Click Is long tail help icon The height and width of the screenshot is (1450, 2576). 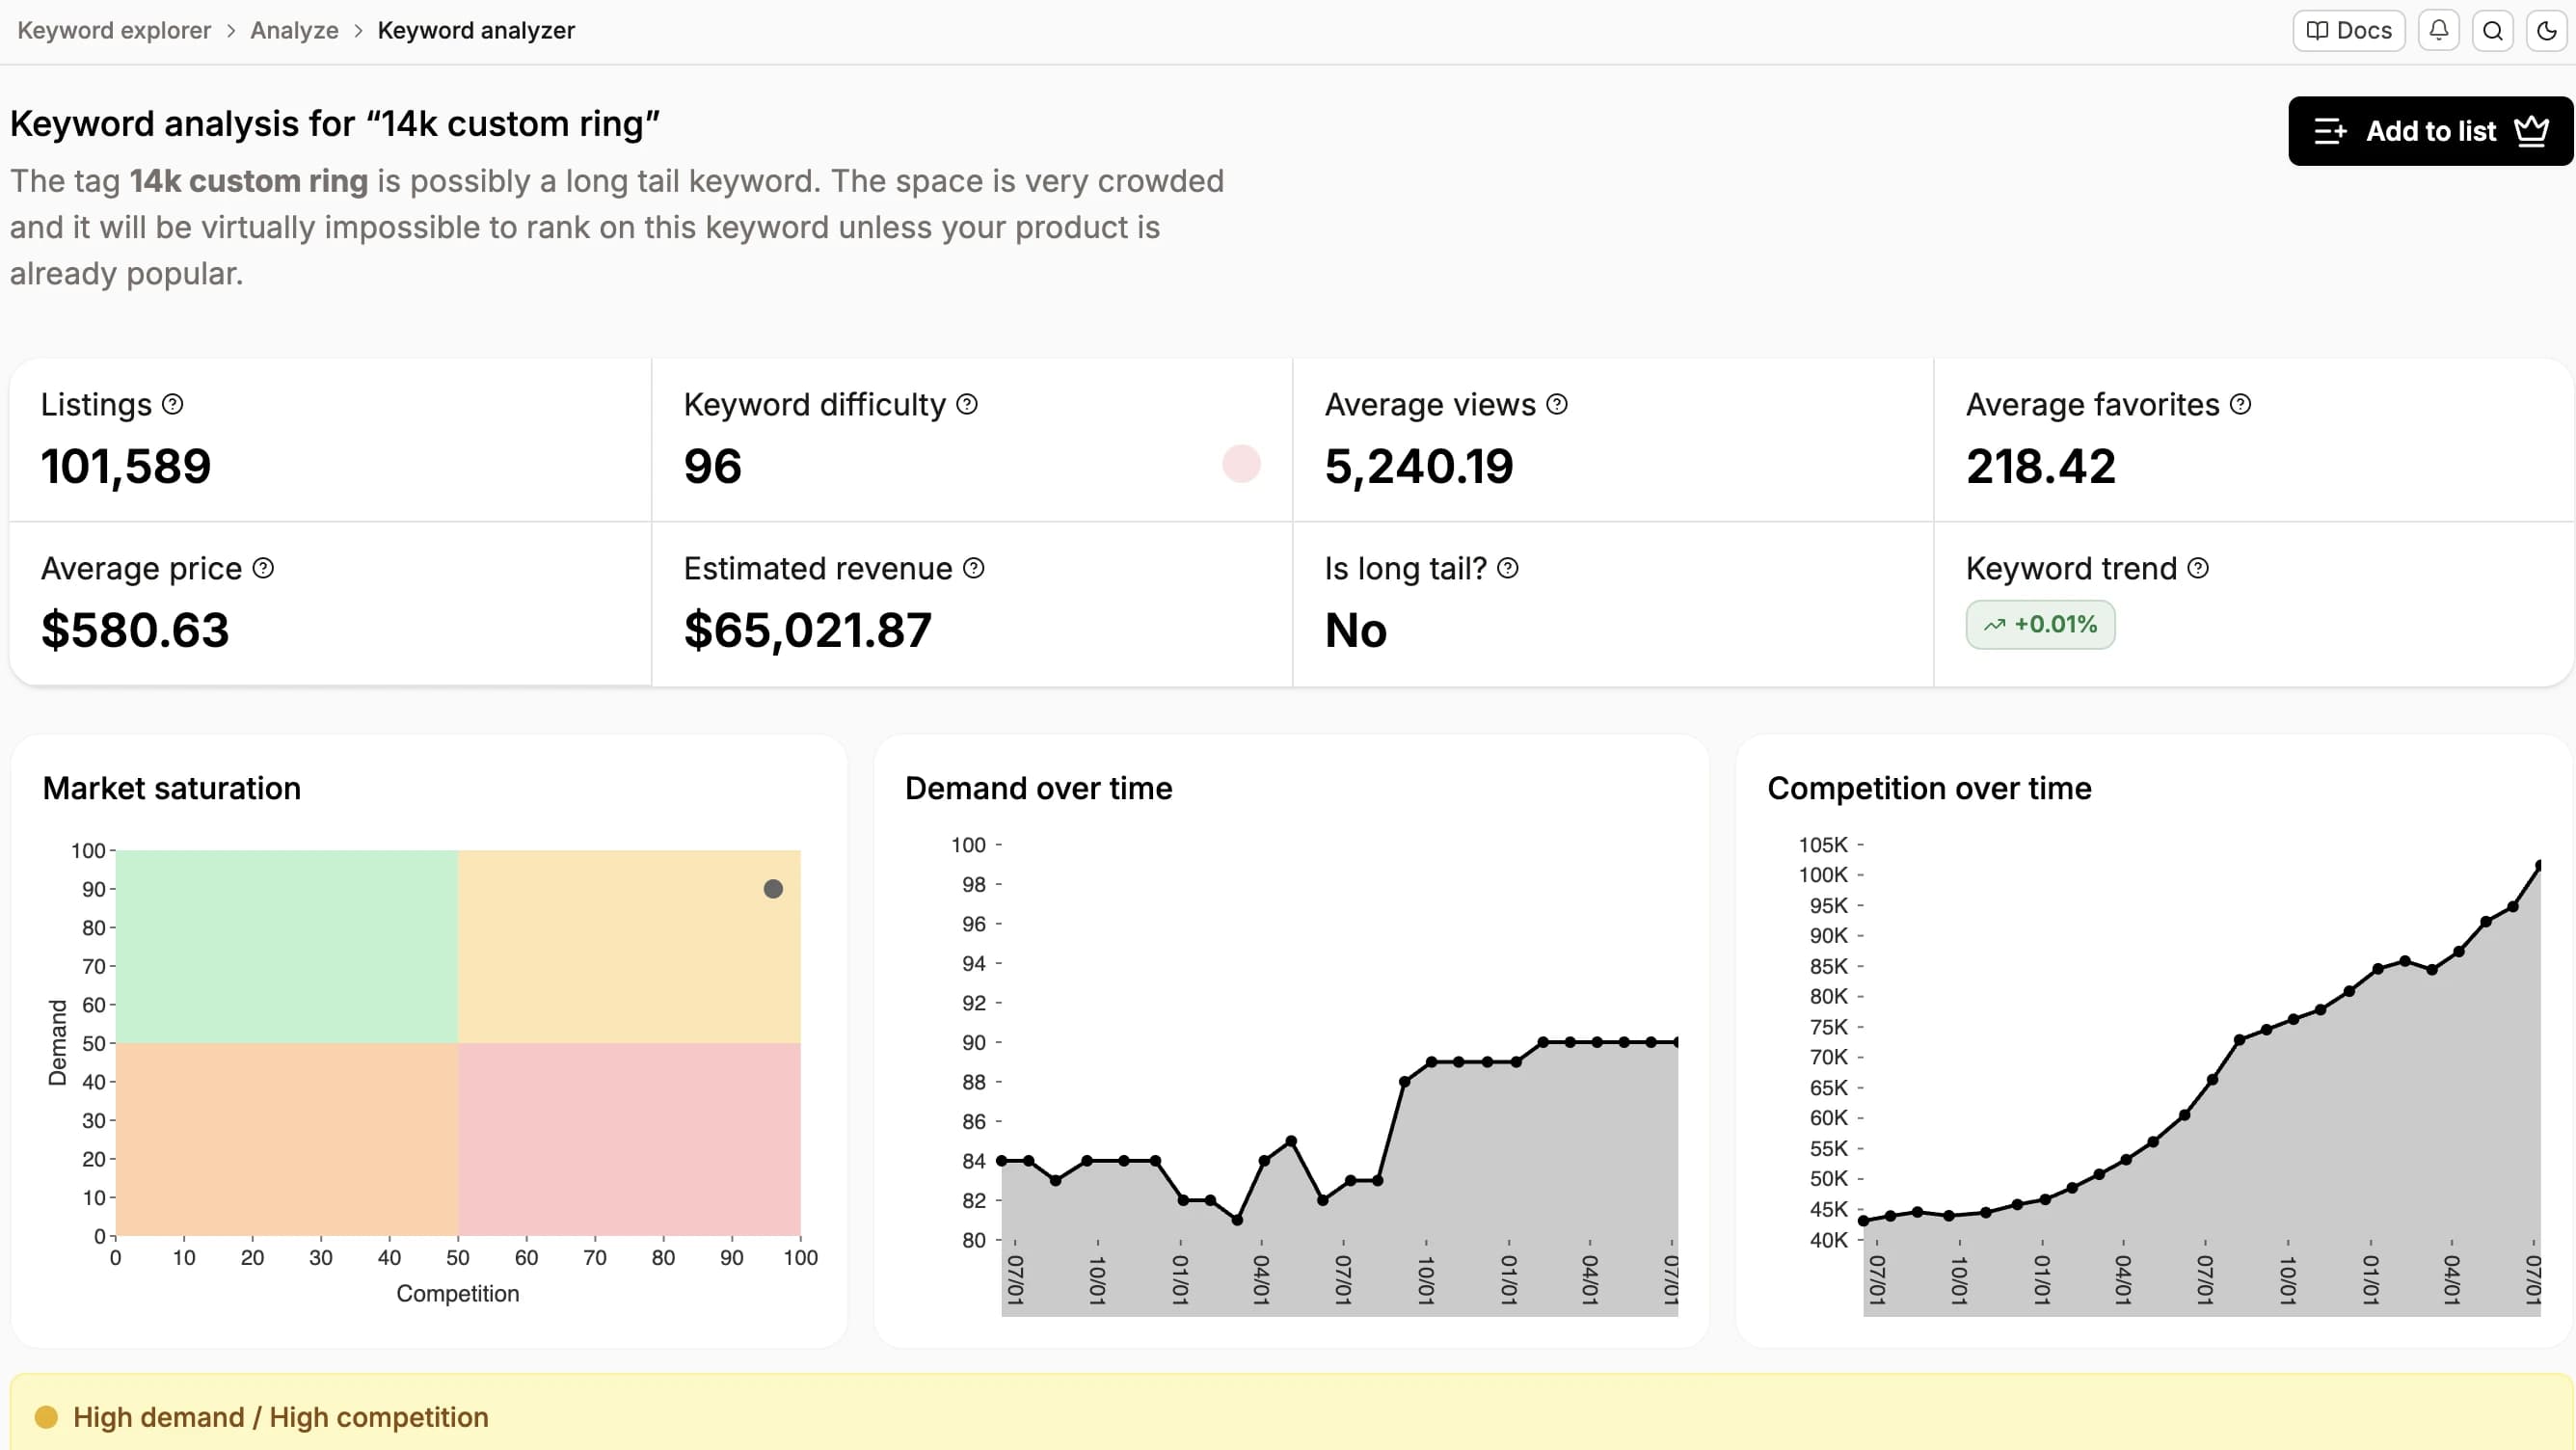1508,568
